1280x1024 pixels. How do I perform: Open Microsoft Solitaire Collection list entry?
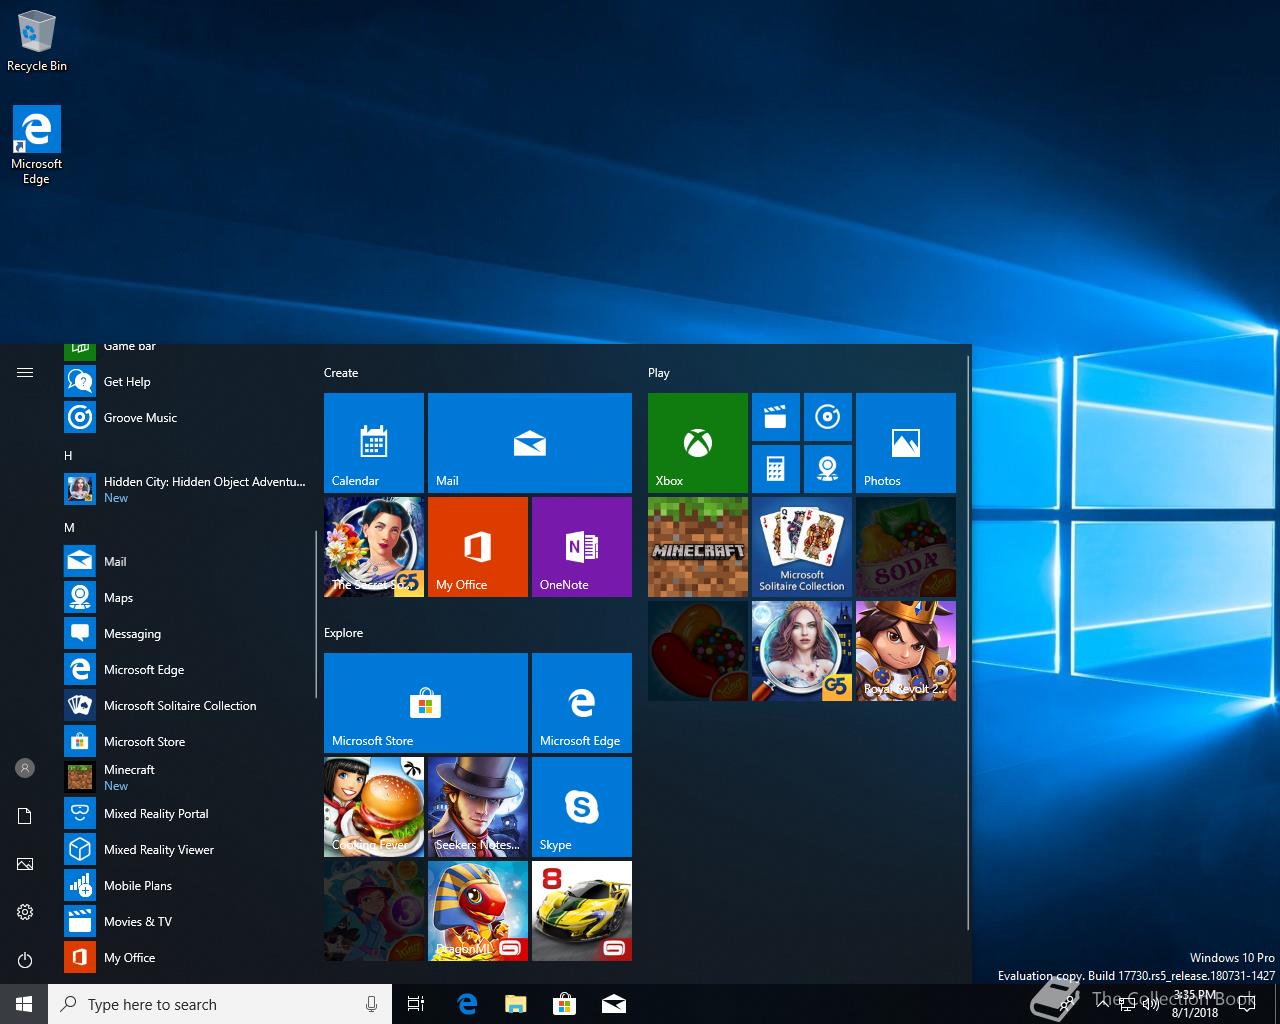186,705
